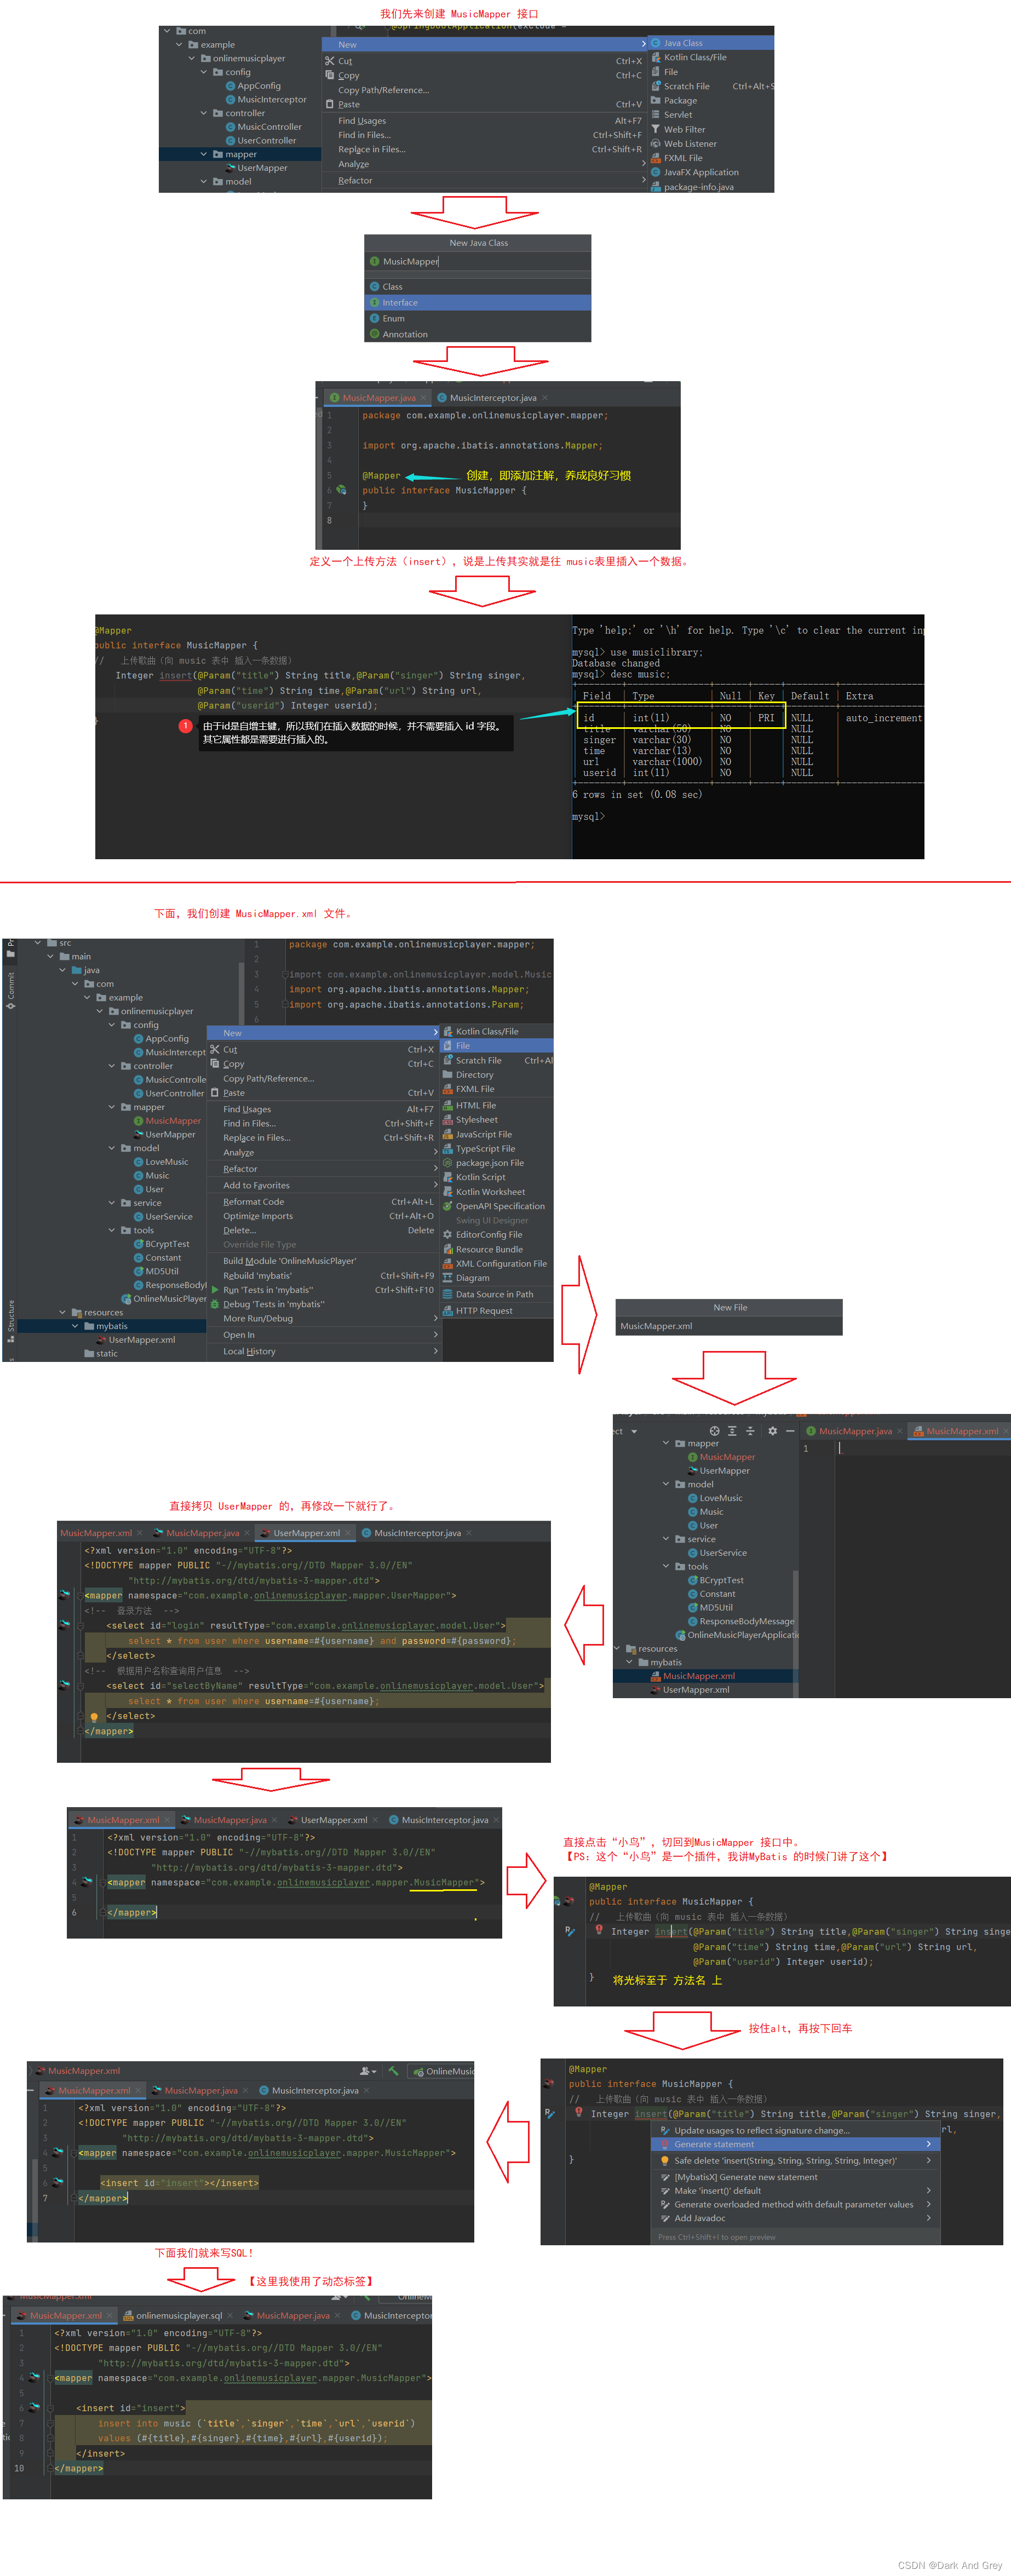Click the EditorConfig File gear icon in New submenu
The image size is (1011, 2576).
point(448,1235)
